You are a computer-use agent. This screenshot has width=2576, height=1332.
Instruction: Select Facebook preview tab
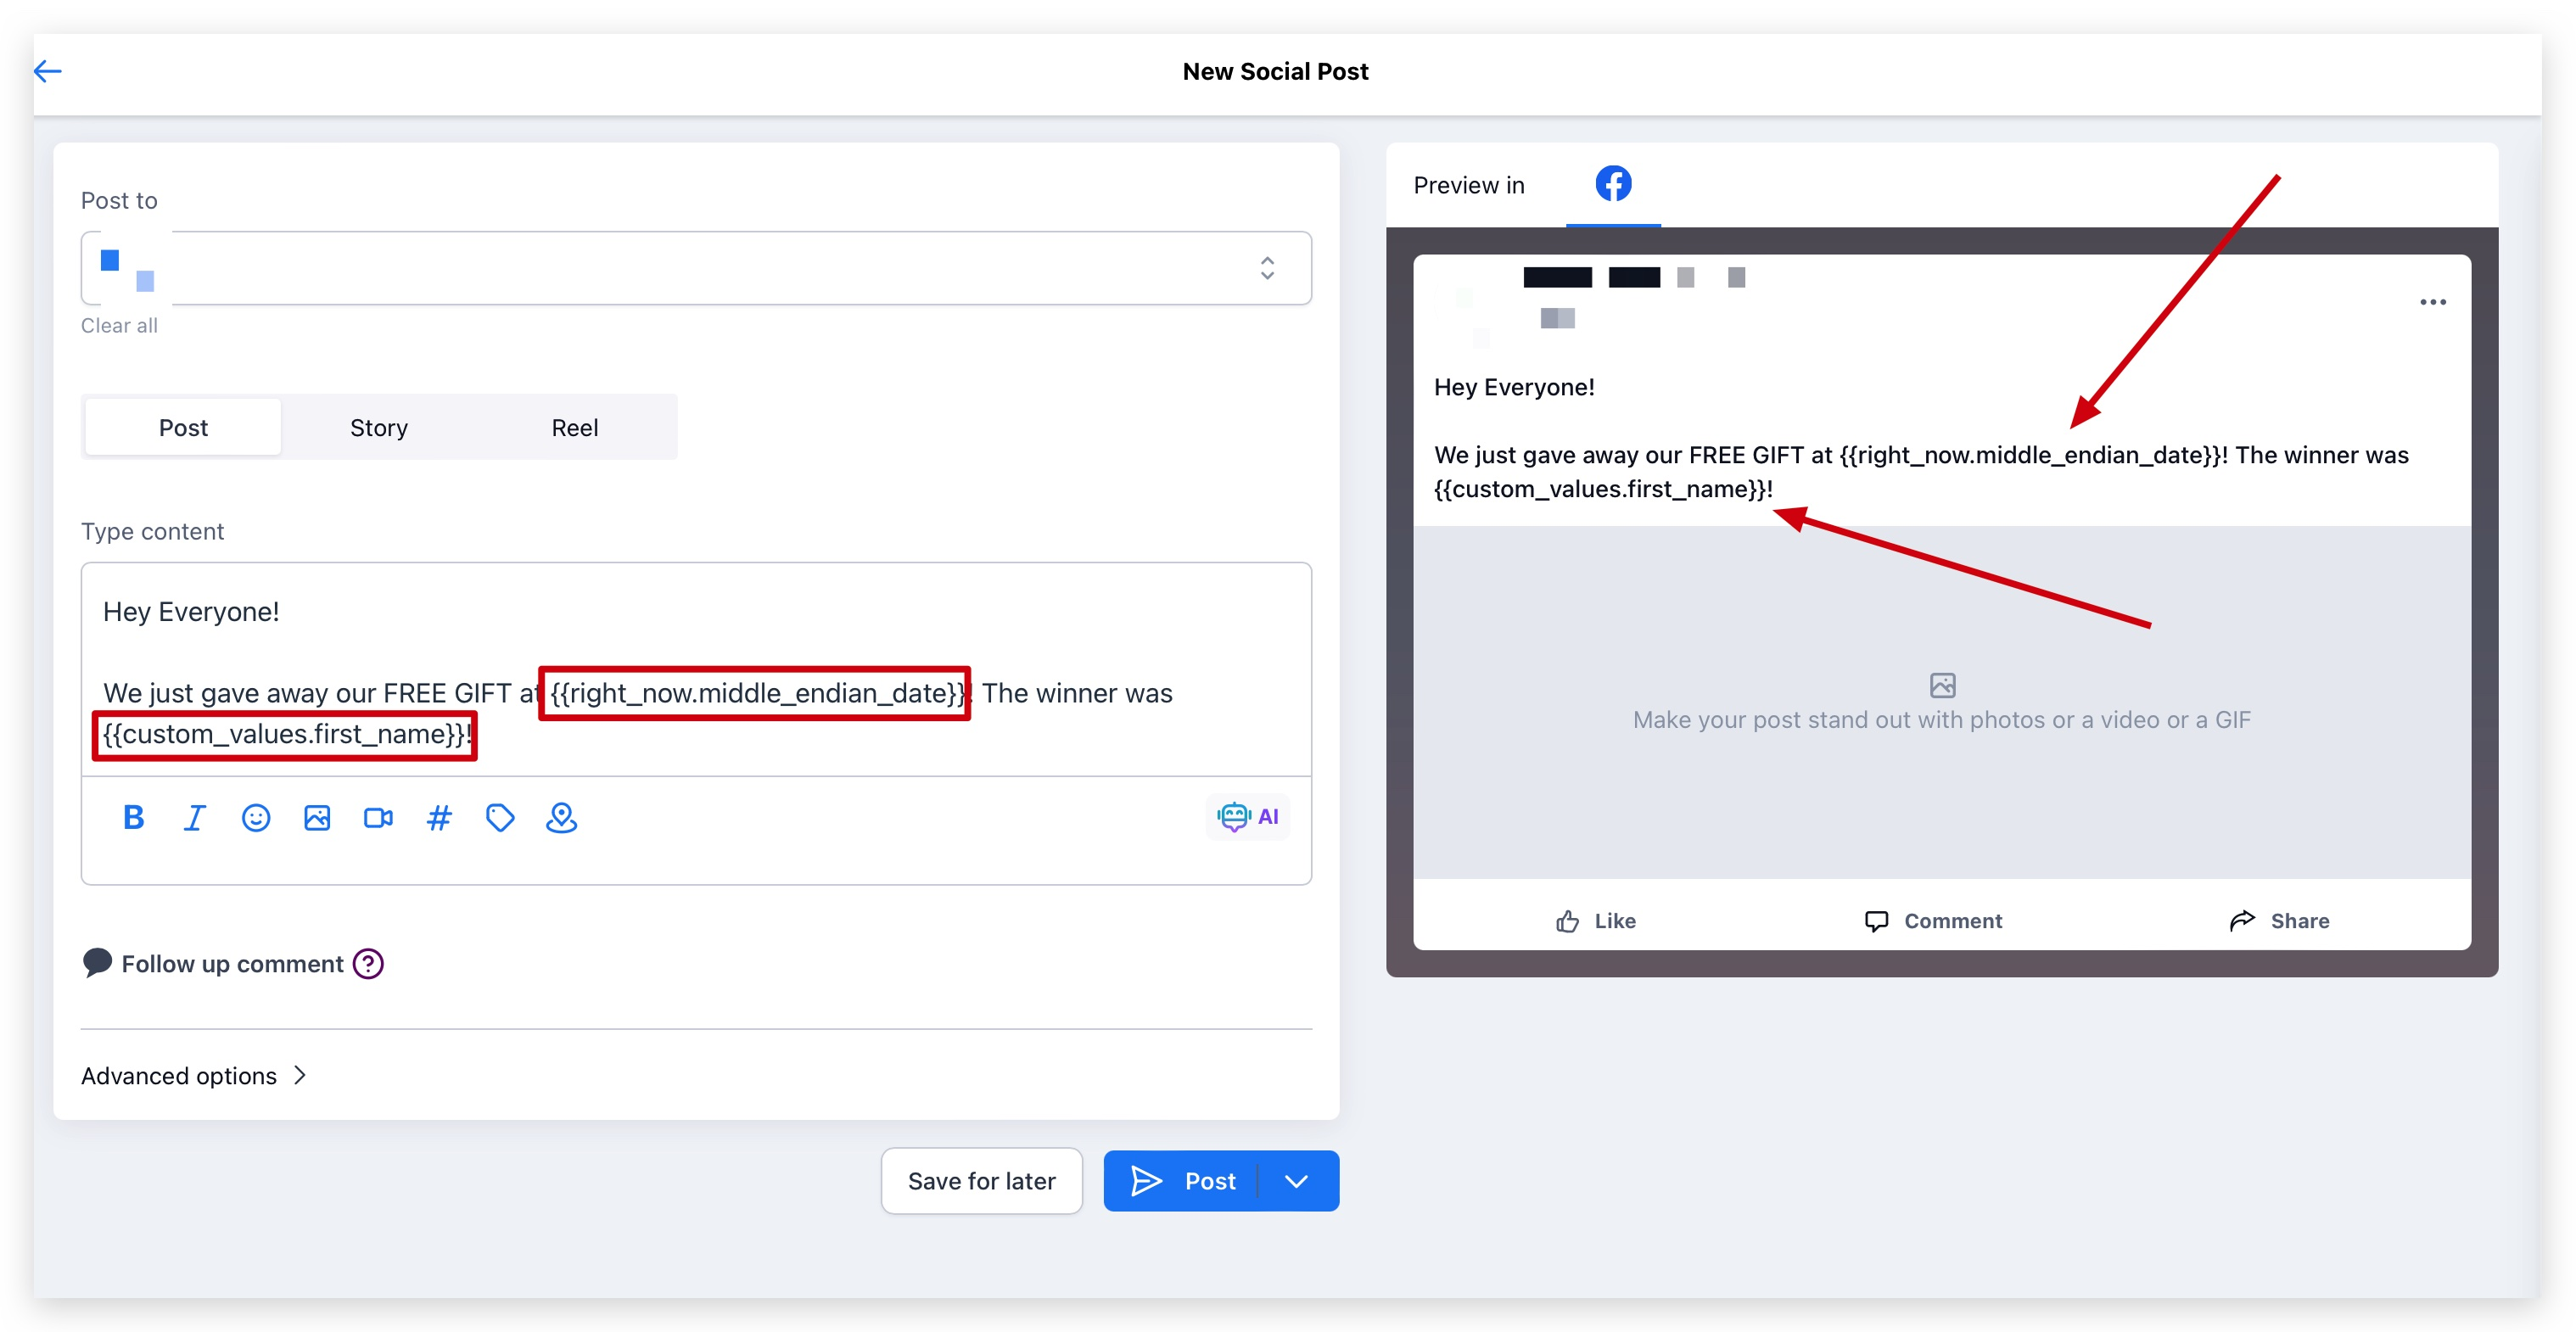coord(1612,184)
